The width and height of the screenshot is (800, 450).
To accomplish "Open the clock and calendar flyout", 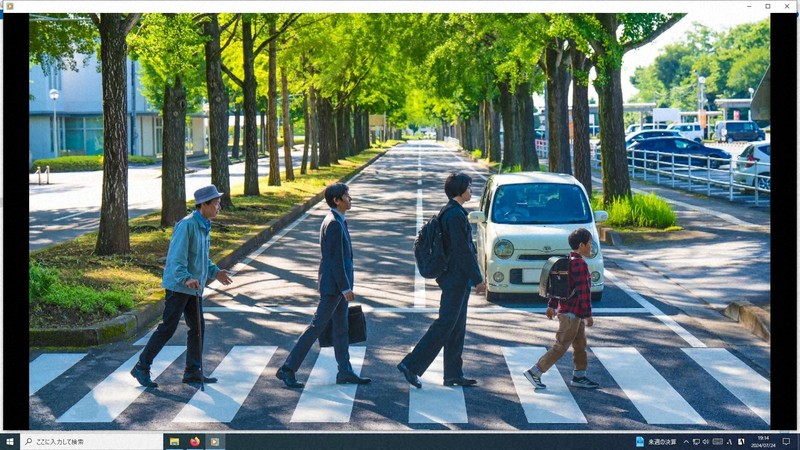I will (763, 441).
